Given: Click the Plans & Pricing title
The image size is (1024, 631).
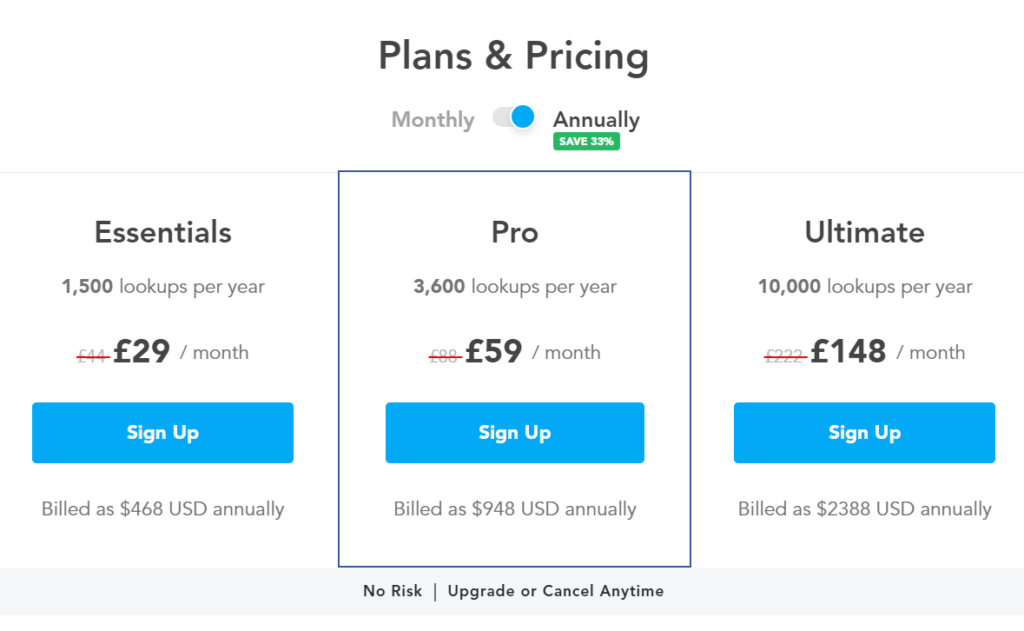Looking at the screenshot, I should tap(513, 56).
